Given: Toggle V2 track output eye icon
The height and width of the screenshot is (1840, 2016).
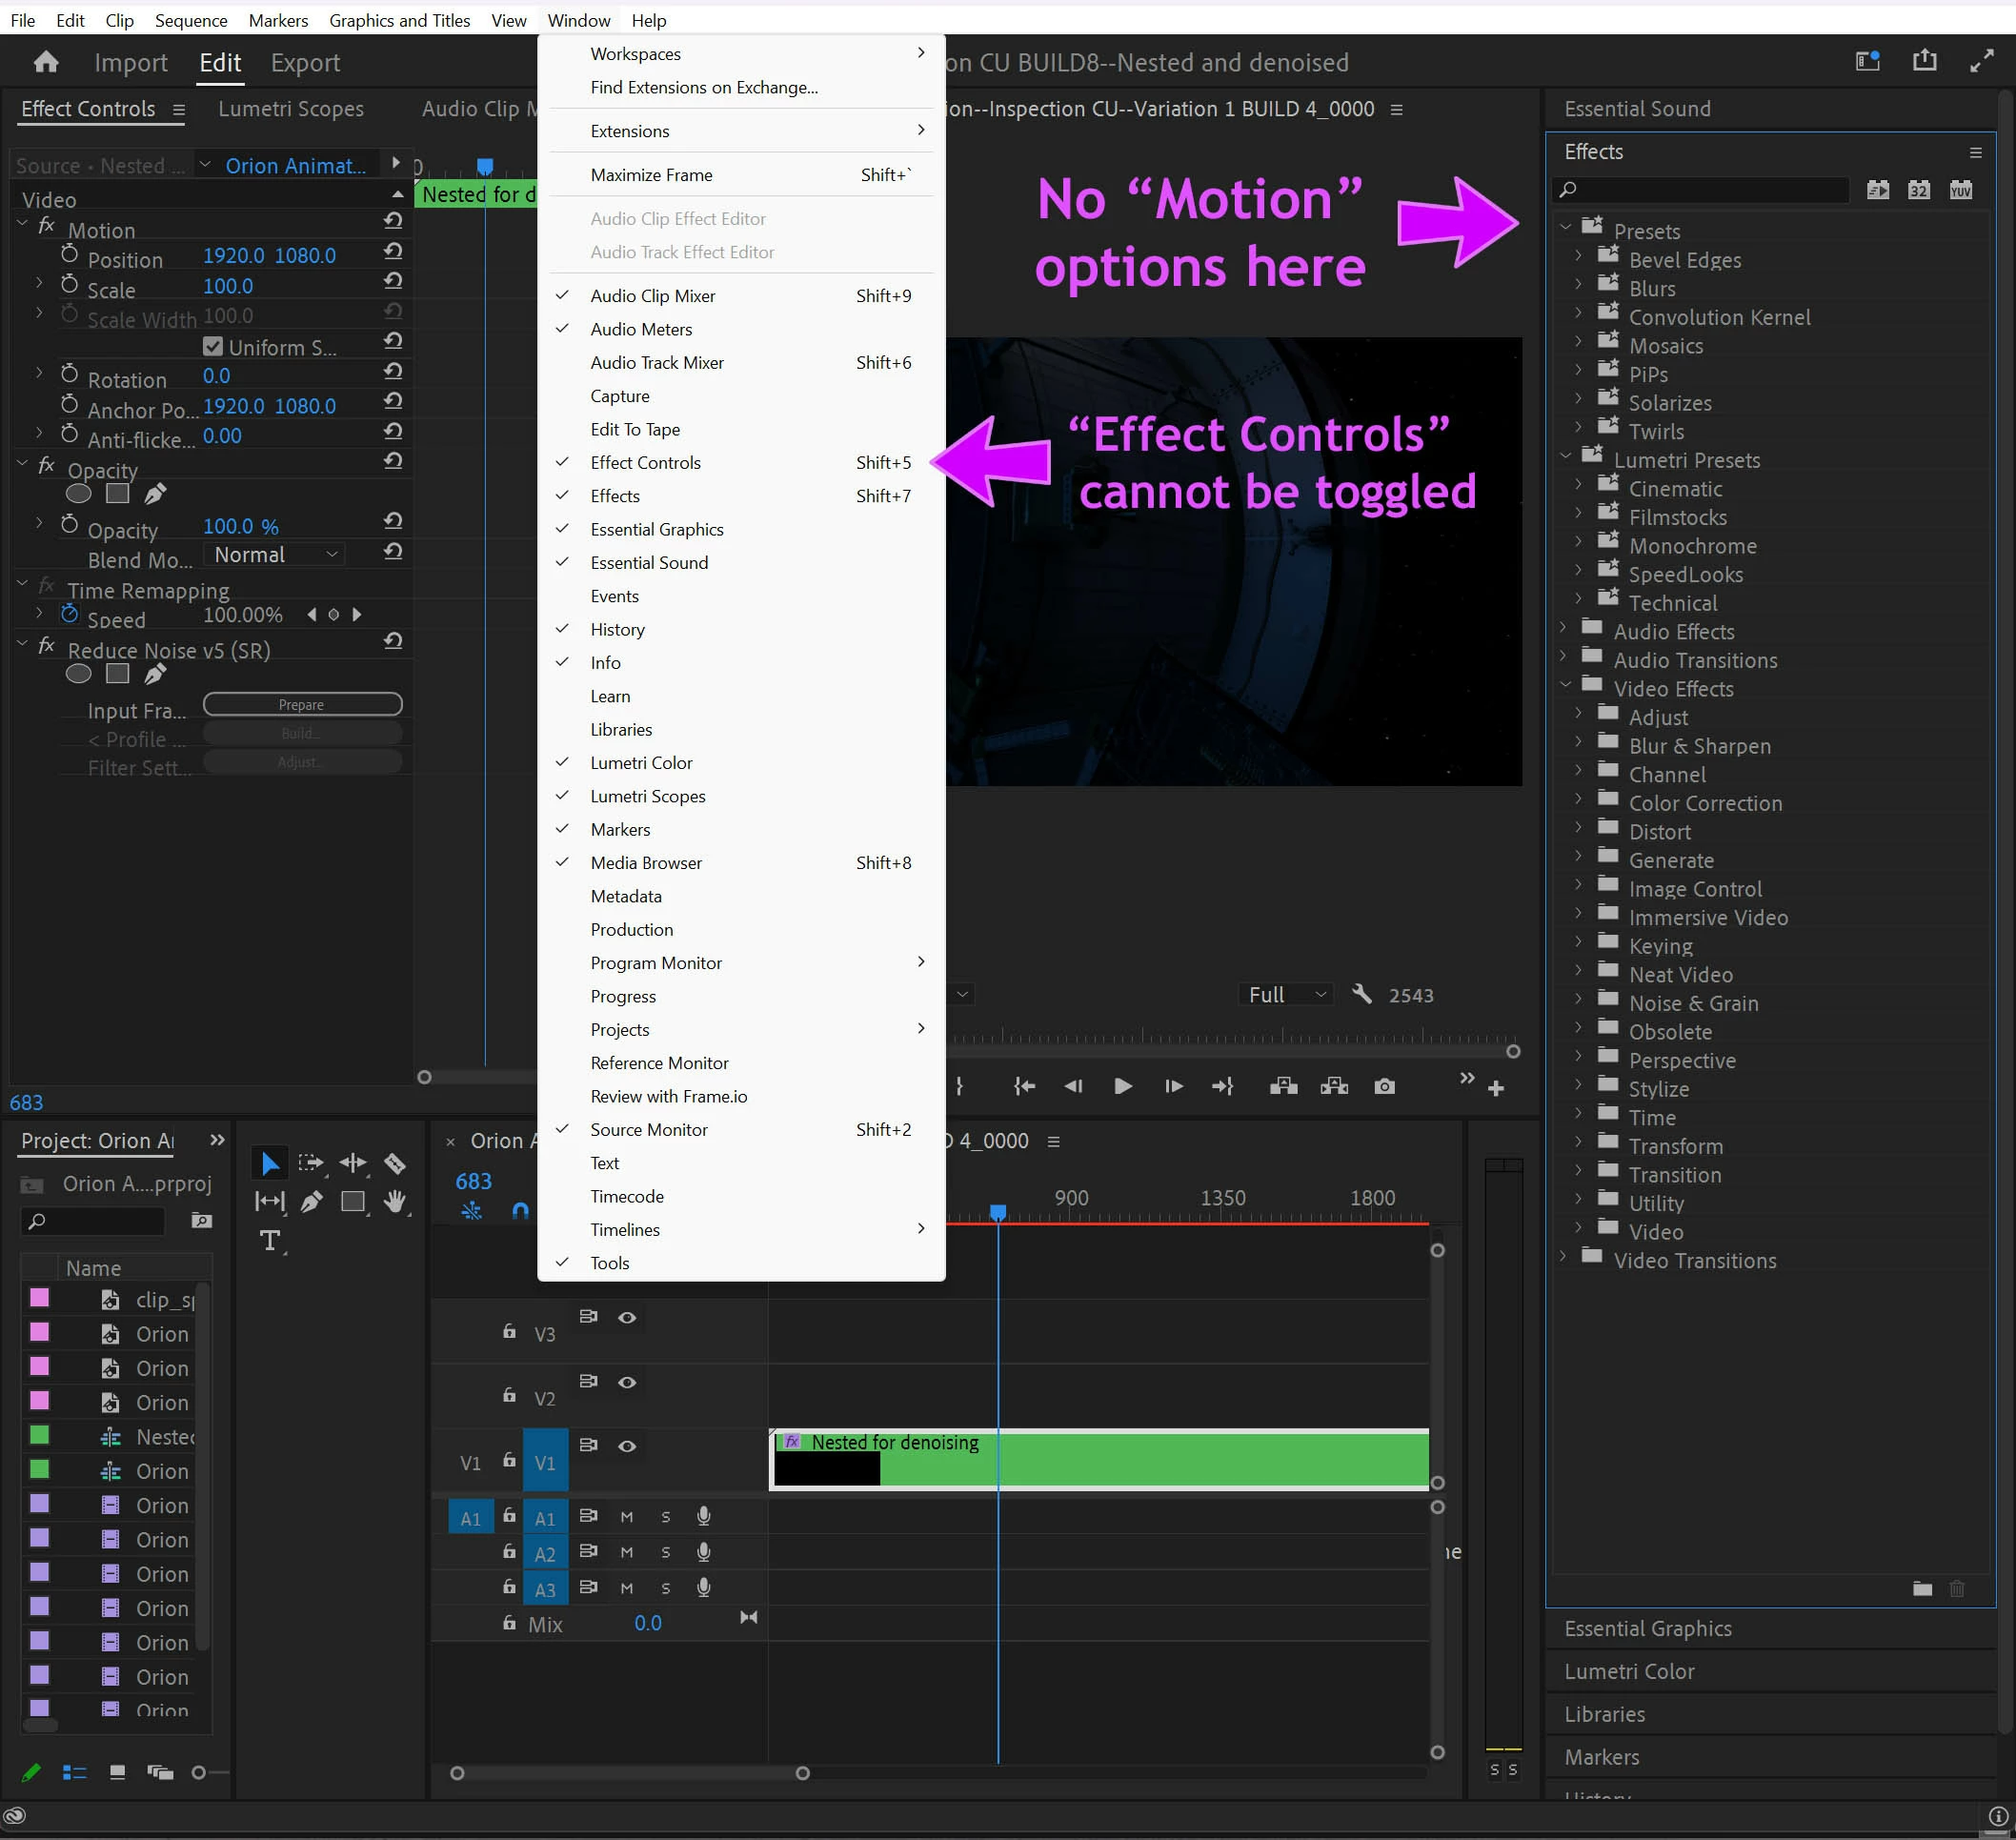Looking at the screenshot, I should (627, 1382).
